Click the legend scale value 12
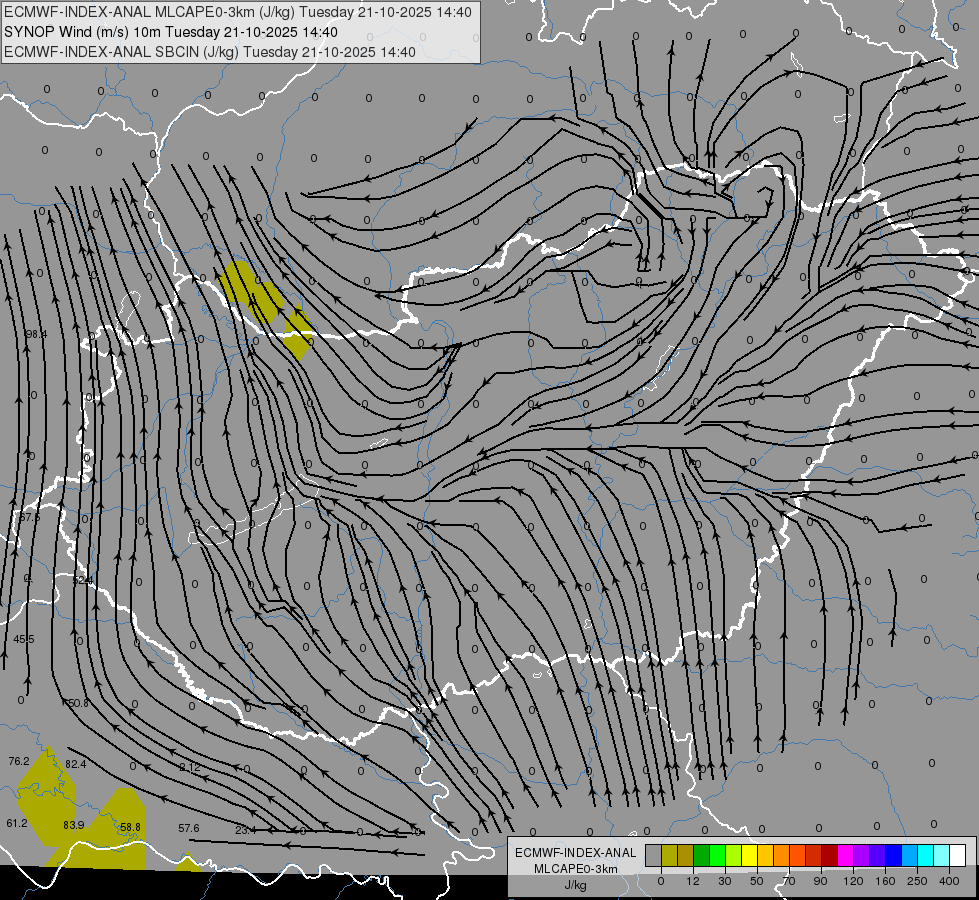 (x=693, y=881)
